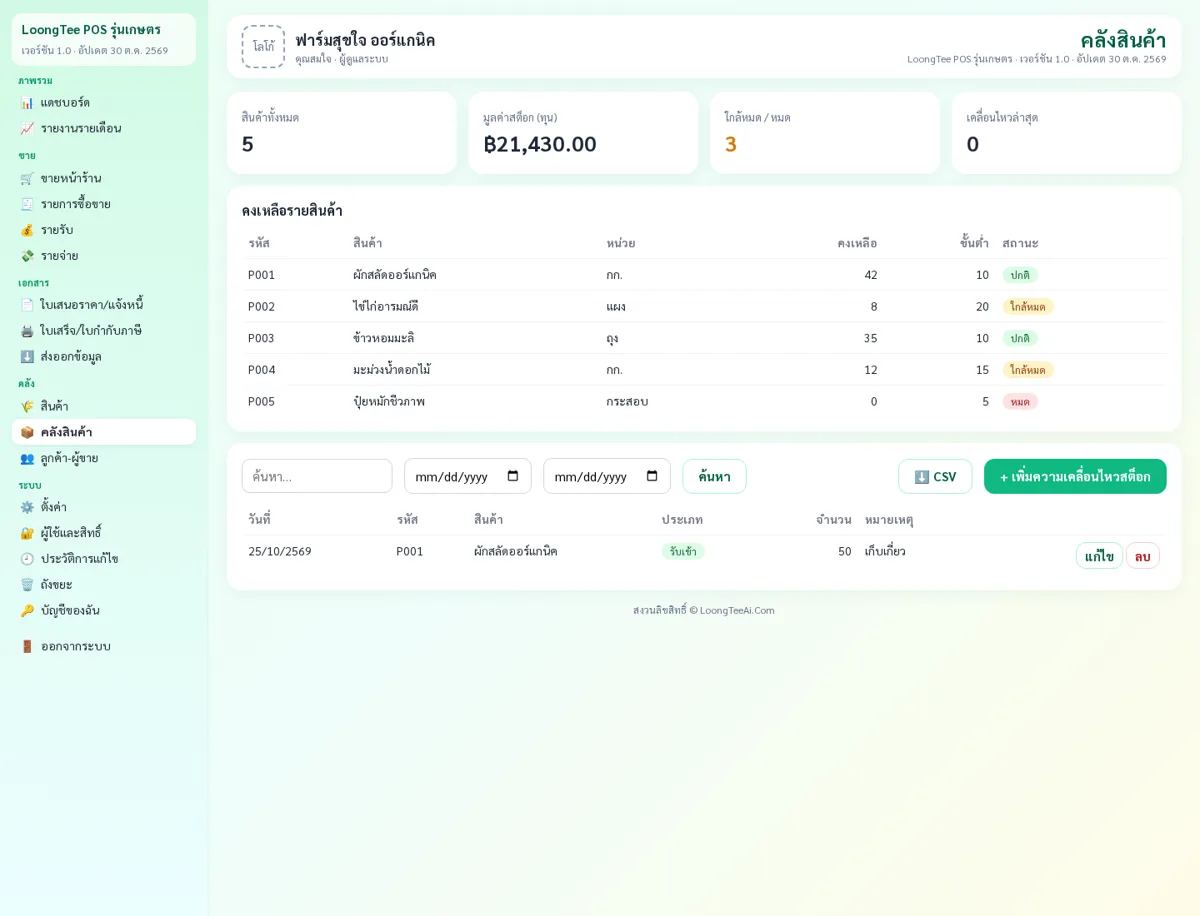Click the movement date 25/10/2569
This screenshot has width=1200, height=916.
pyautogui.click(x=280, y=551)
